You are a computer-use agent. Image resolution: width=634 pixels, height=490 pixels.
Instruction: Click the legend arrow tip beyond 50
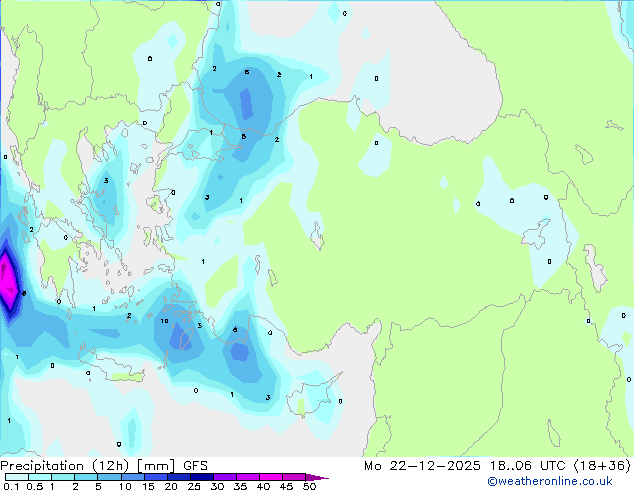coord(317,477)
